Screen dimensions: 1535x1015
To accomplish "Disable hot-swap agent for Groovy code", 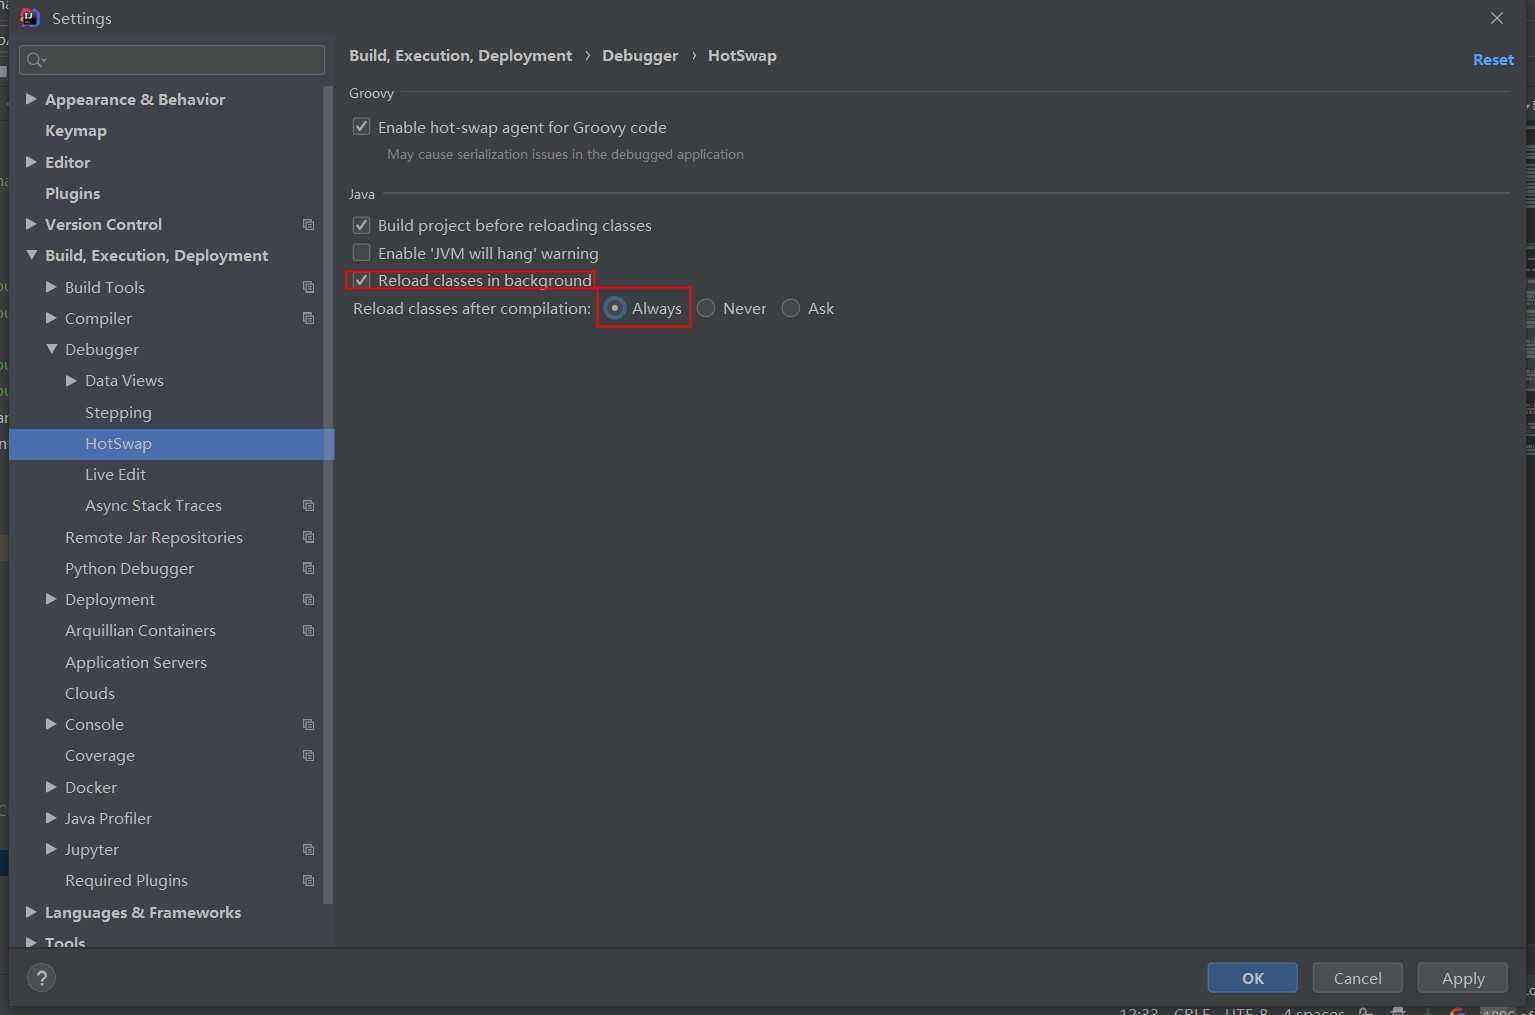I will tap(362, 127).
